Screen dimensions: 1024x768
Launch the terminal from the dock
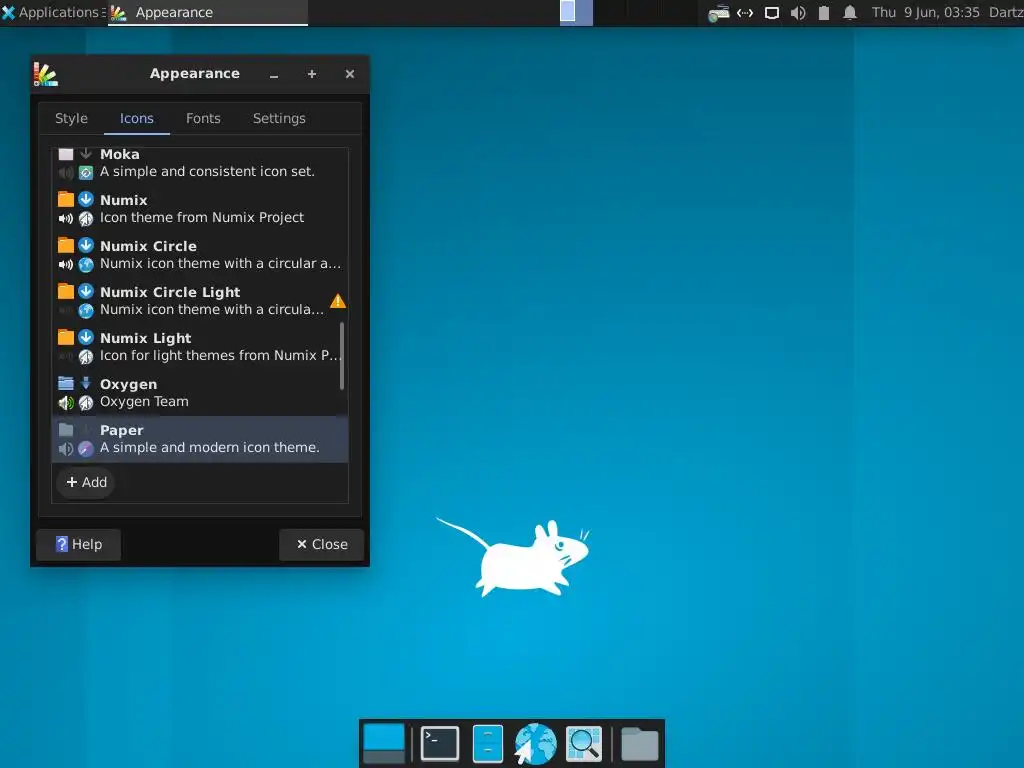tap(440, 743)
